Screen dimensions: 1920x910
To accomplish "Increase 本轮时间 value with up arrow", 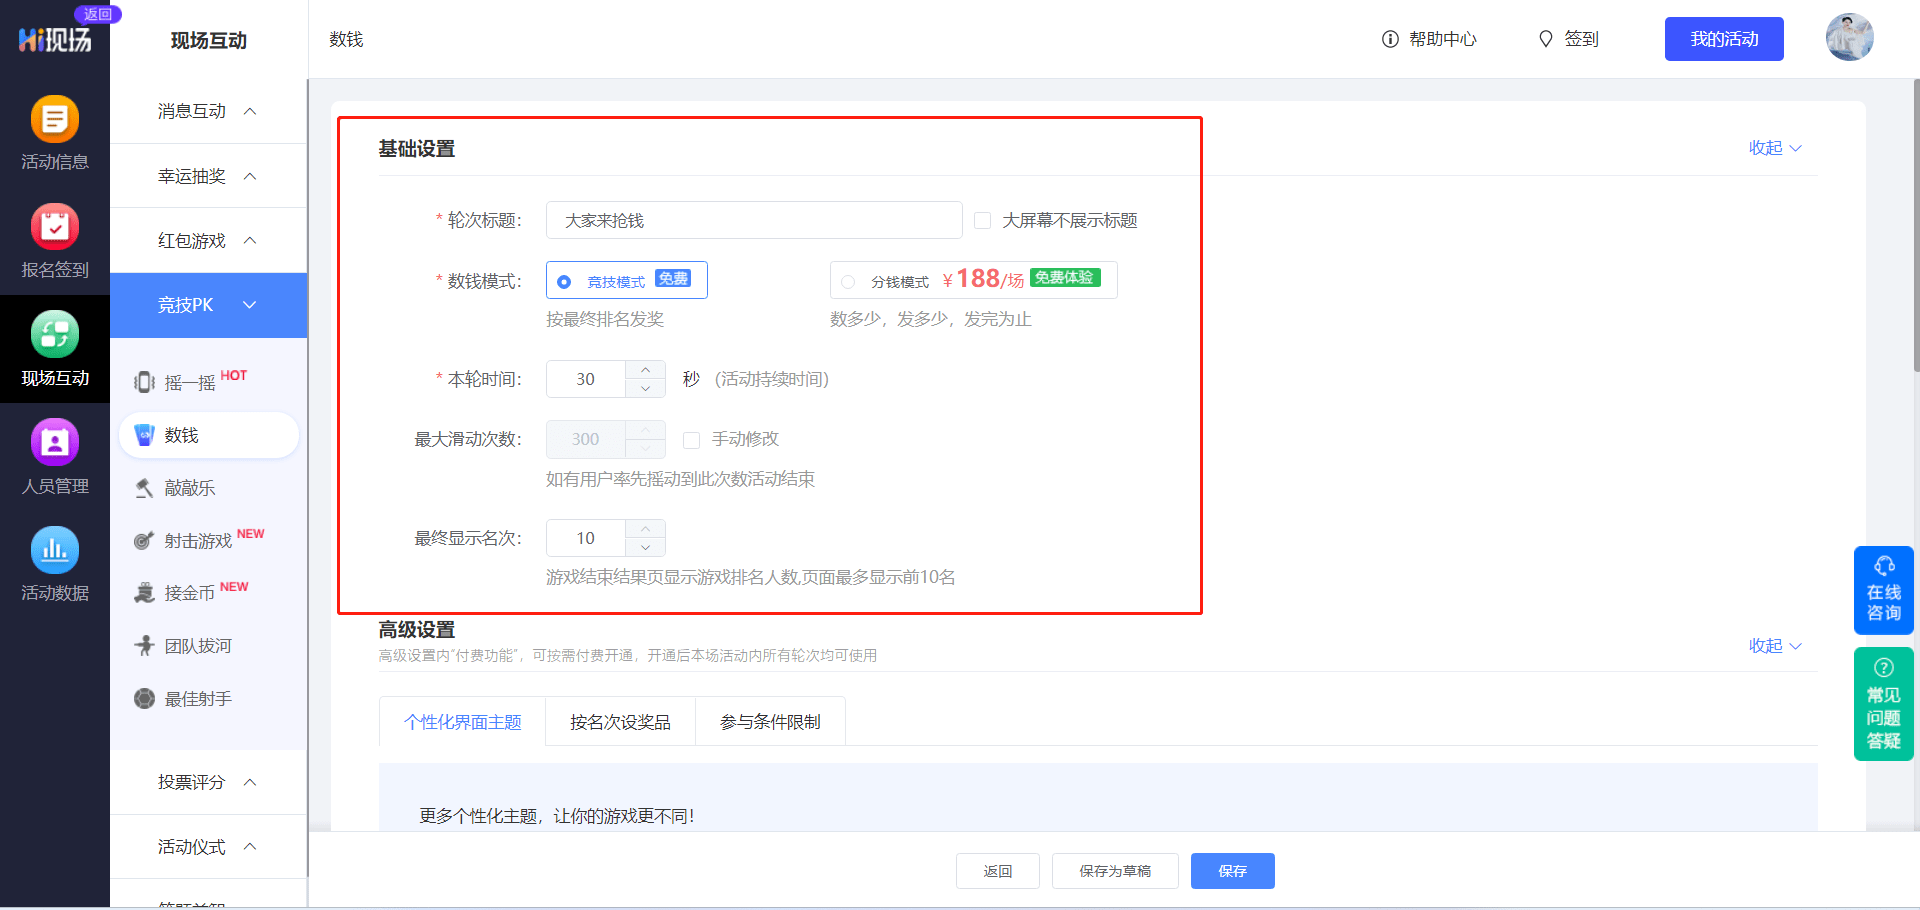I will (646, 370).
